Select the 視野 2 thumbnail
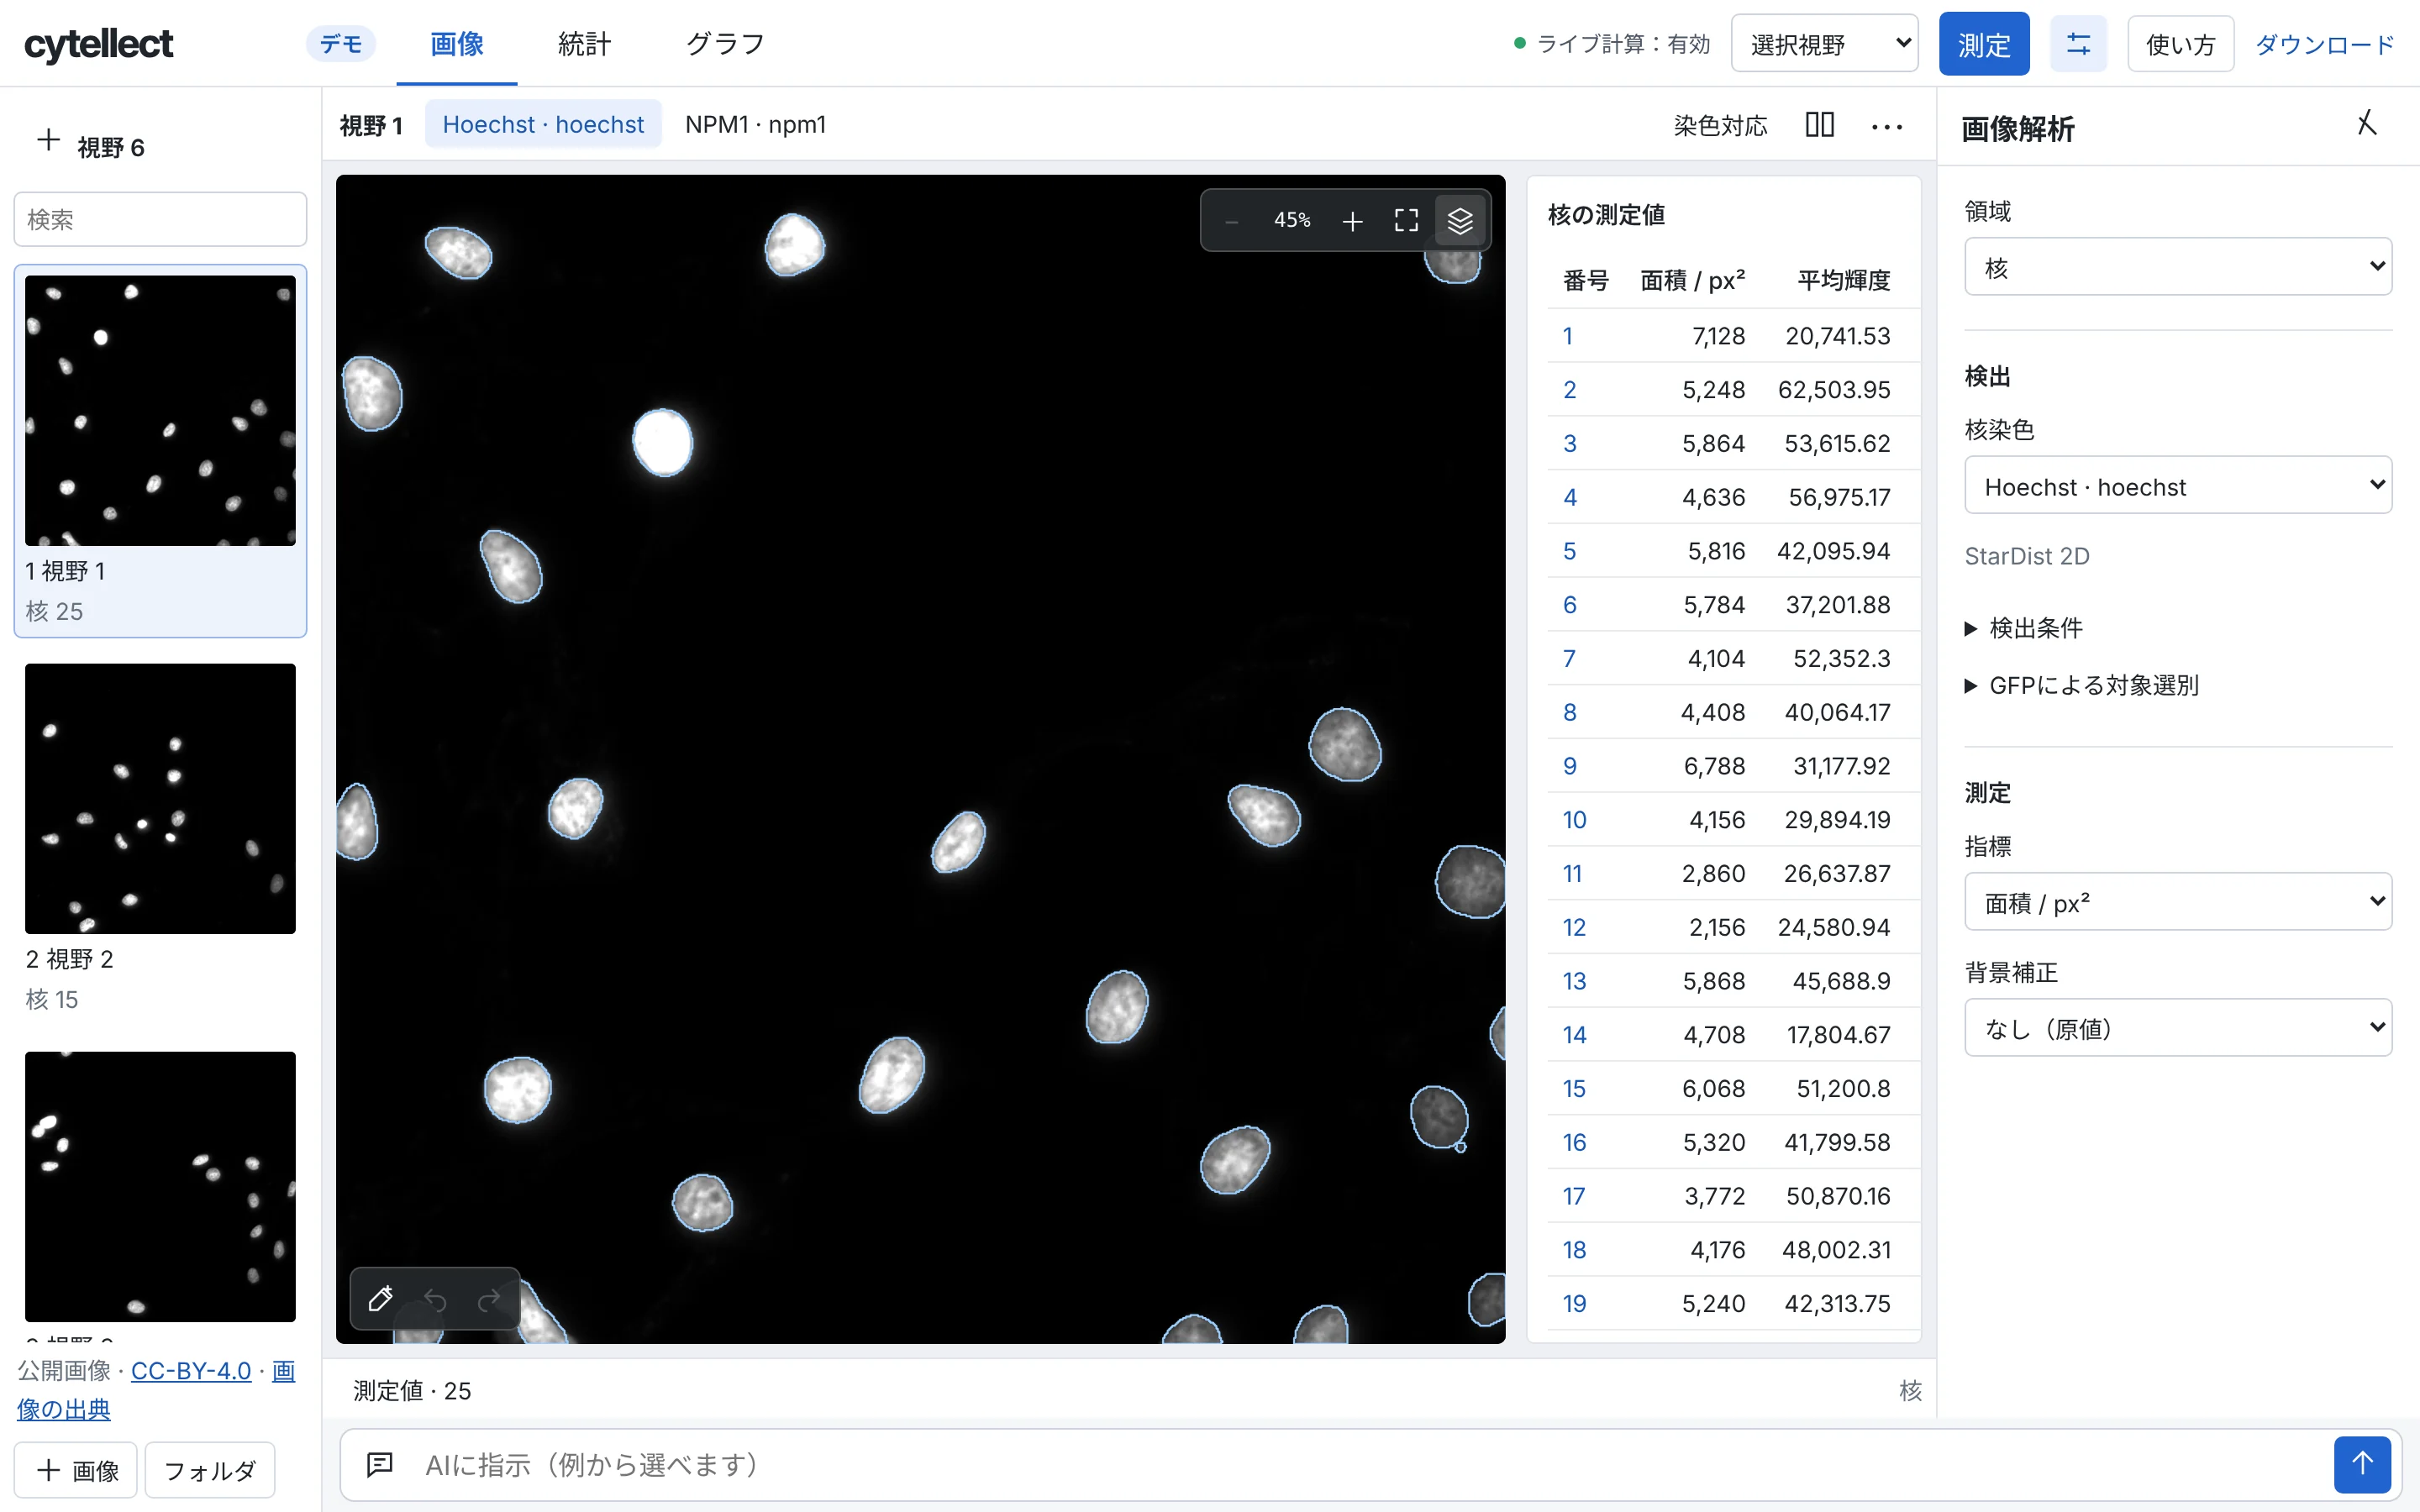 [160, 798]
